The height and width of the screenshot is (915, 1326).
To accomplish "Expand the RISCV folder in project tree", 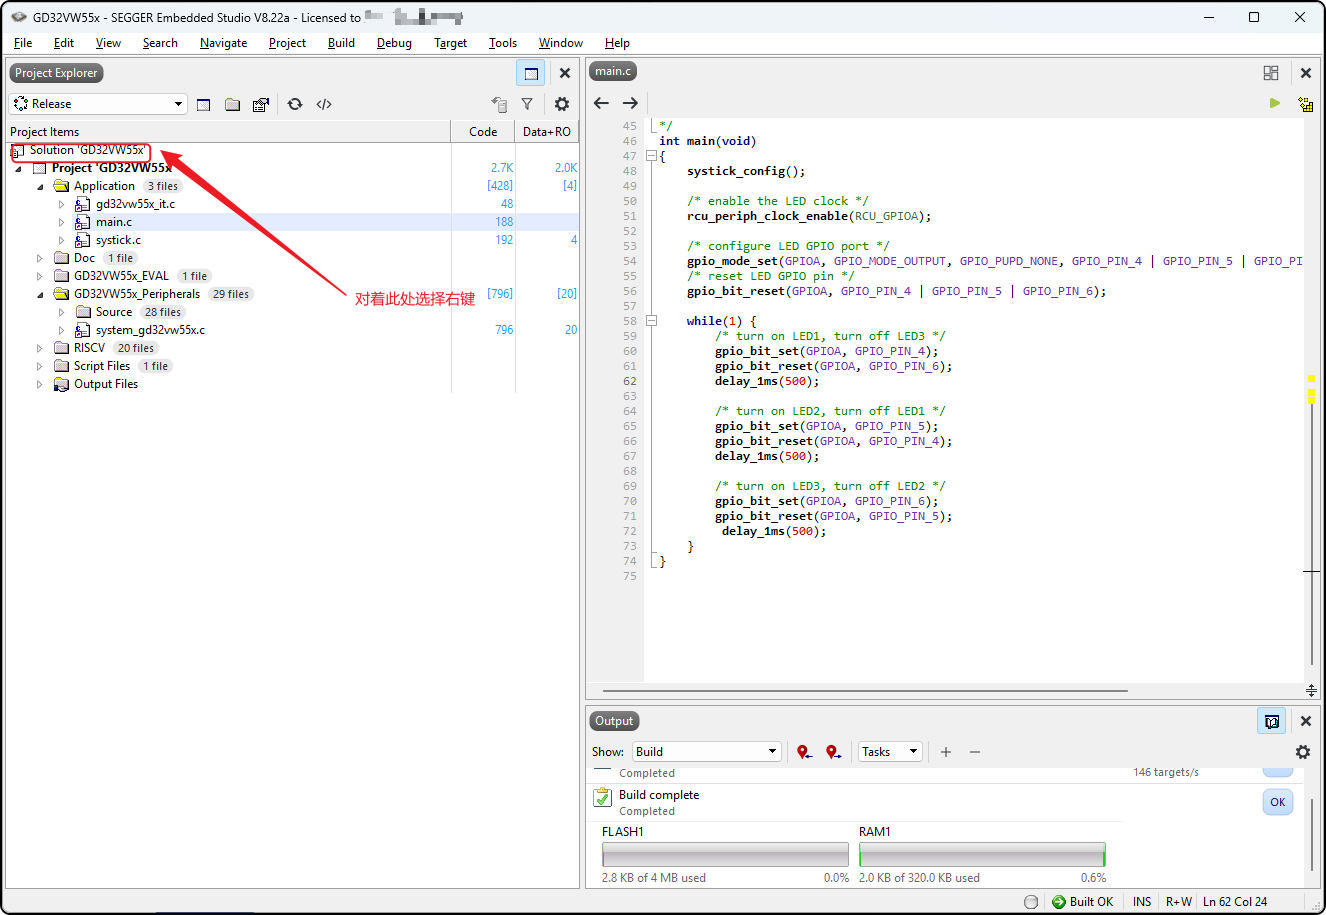I will (40, 348).
